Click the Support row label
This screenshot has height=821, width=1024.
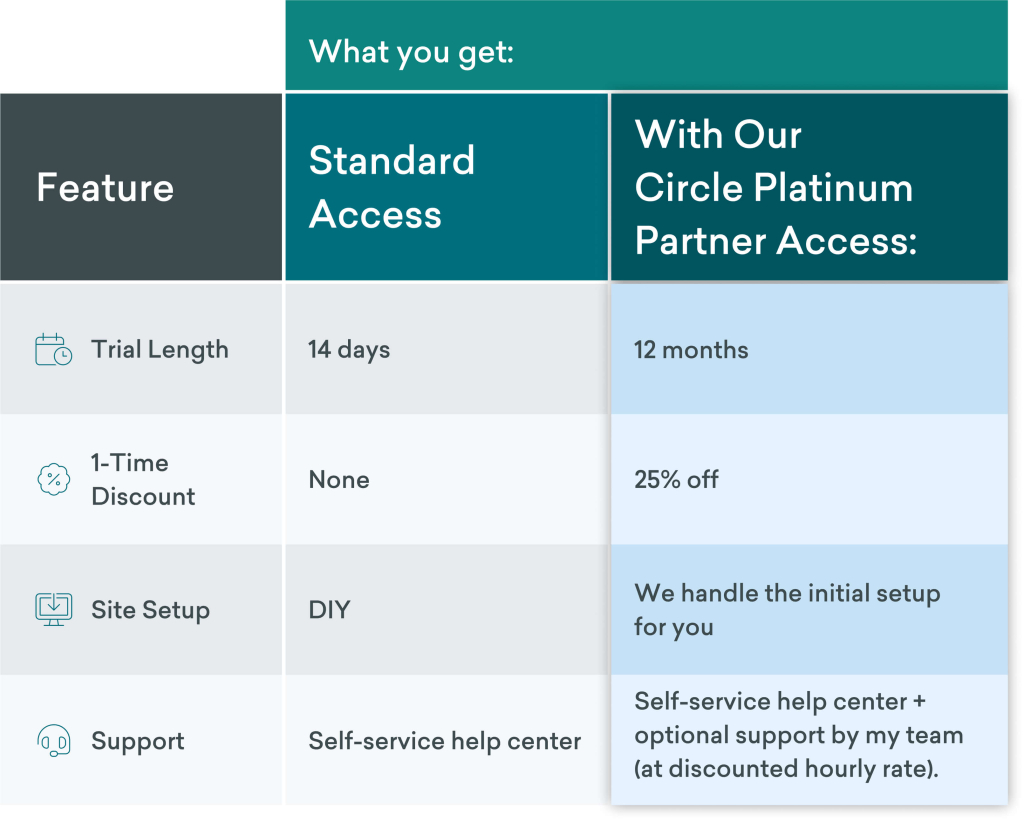tap(138, 741)
